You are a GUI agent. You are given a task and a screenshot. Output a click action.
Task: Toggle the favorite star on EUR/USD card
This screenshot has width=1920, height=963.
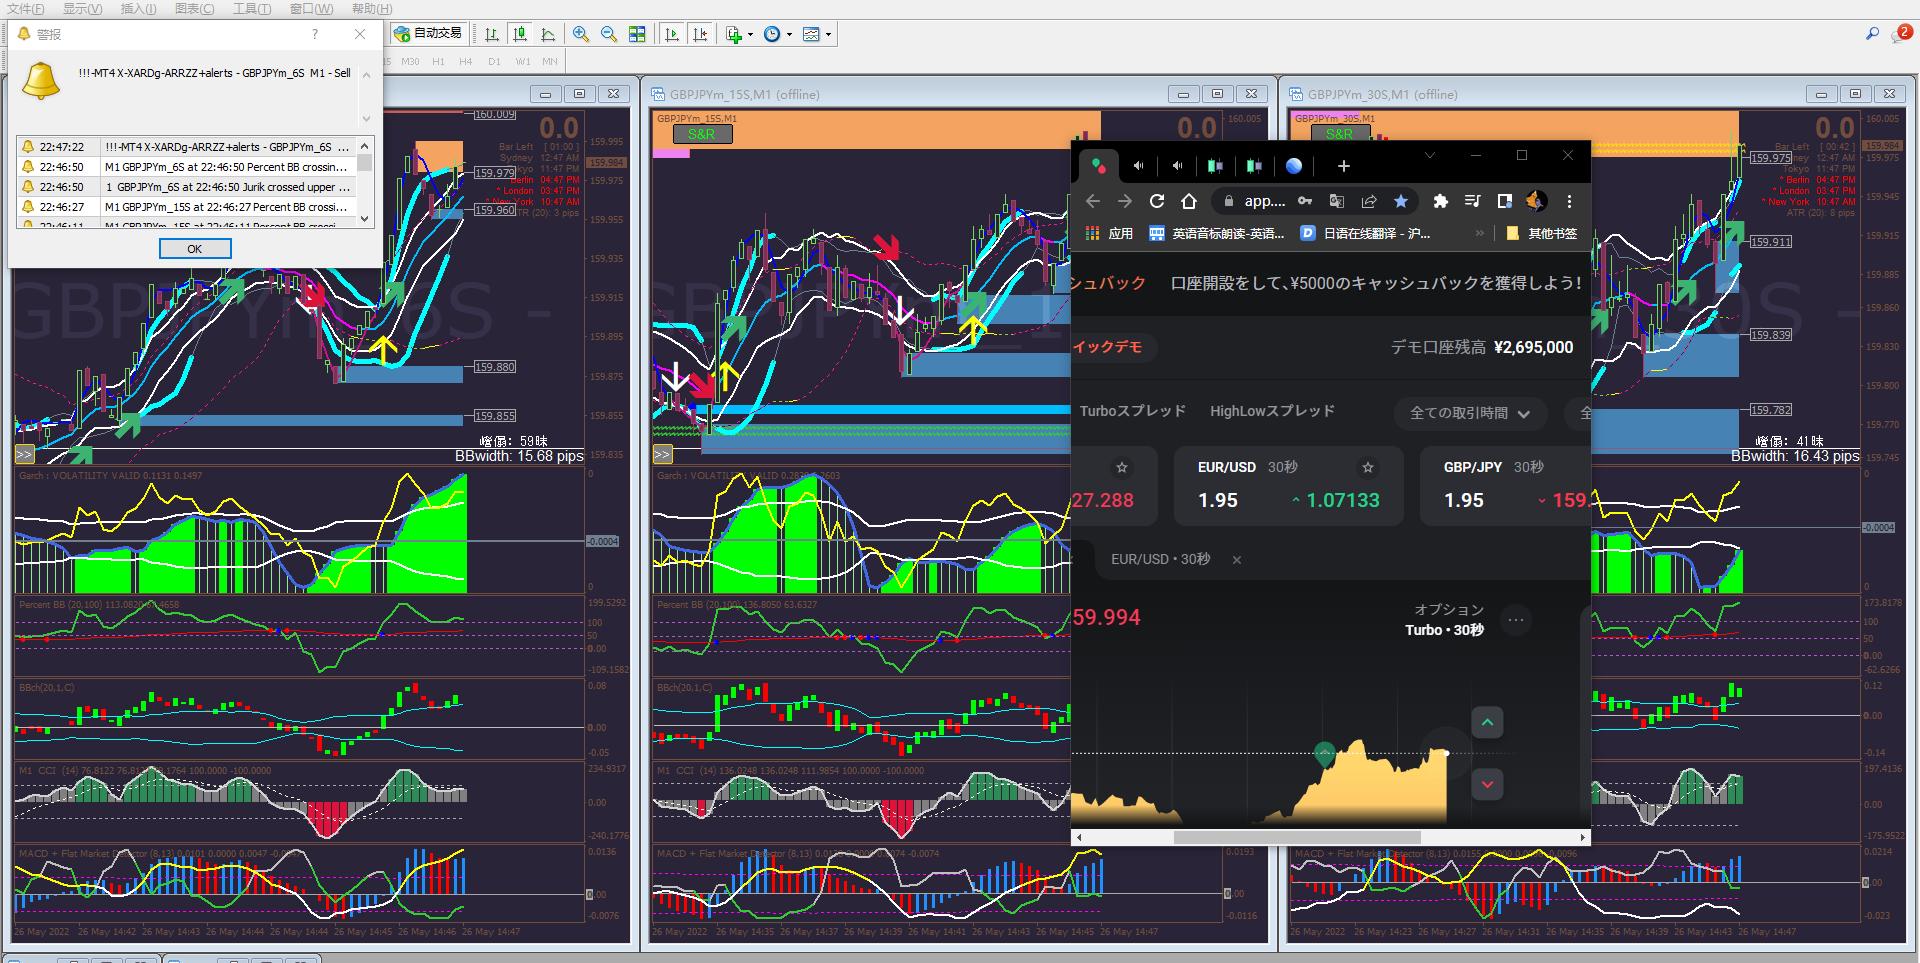point(1368,467)
